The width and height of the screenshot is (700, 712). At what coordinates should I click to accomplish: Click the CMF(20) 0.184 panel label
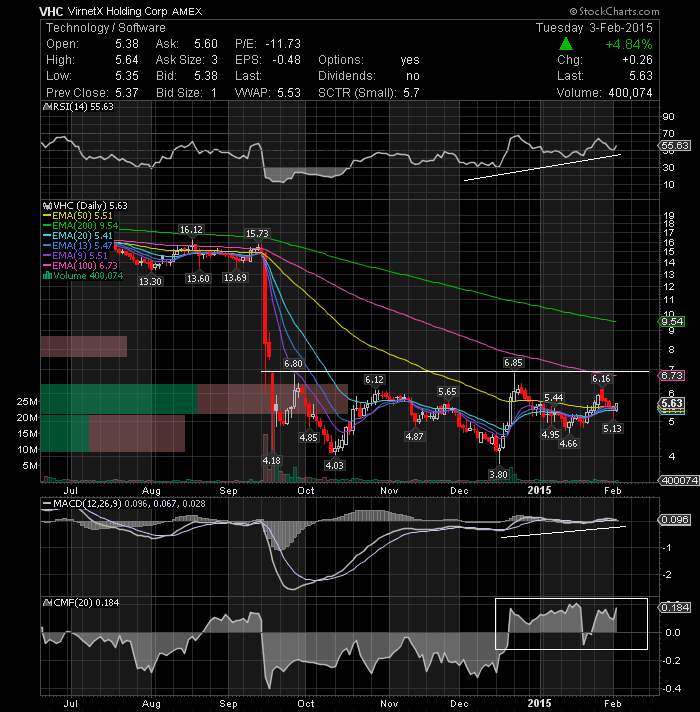(x=86, y=603)
